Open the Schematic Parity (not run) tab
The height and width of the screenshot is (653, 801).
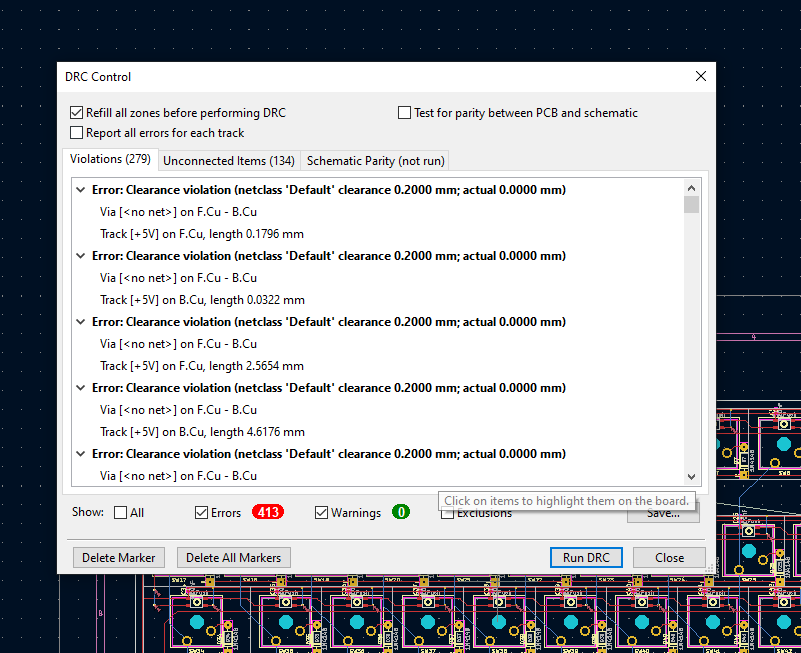(x=375, y=161)
